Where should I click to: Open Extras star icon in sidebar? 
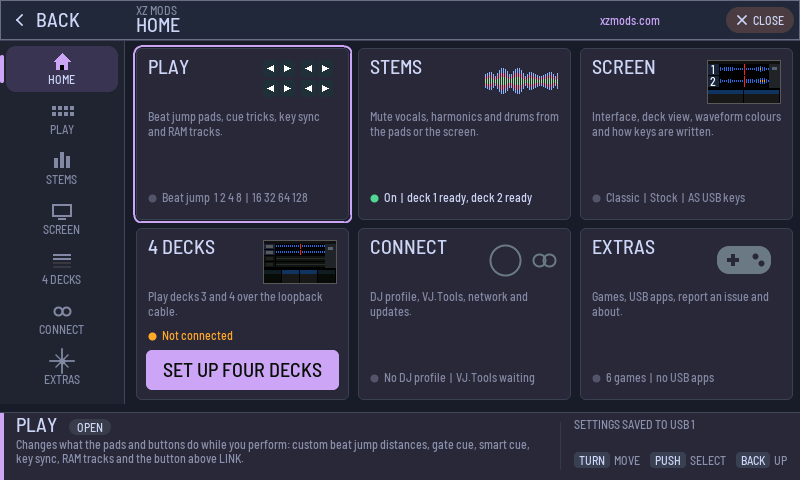tap(62, 361)
